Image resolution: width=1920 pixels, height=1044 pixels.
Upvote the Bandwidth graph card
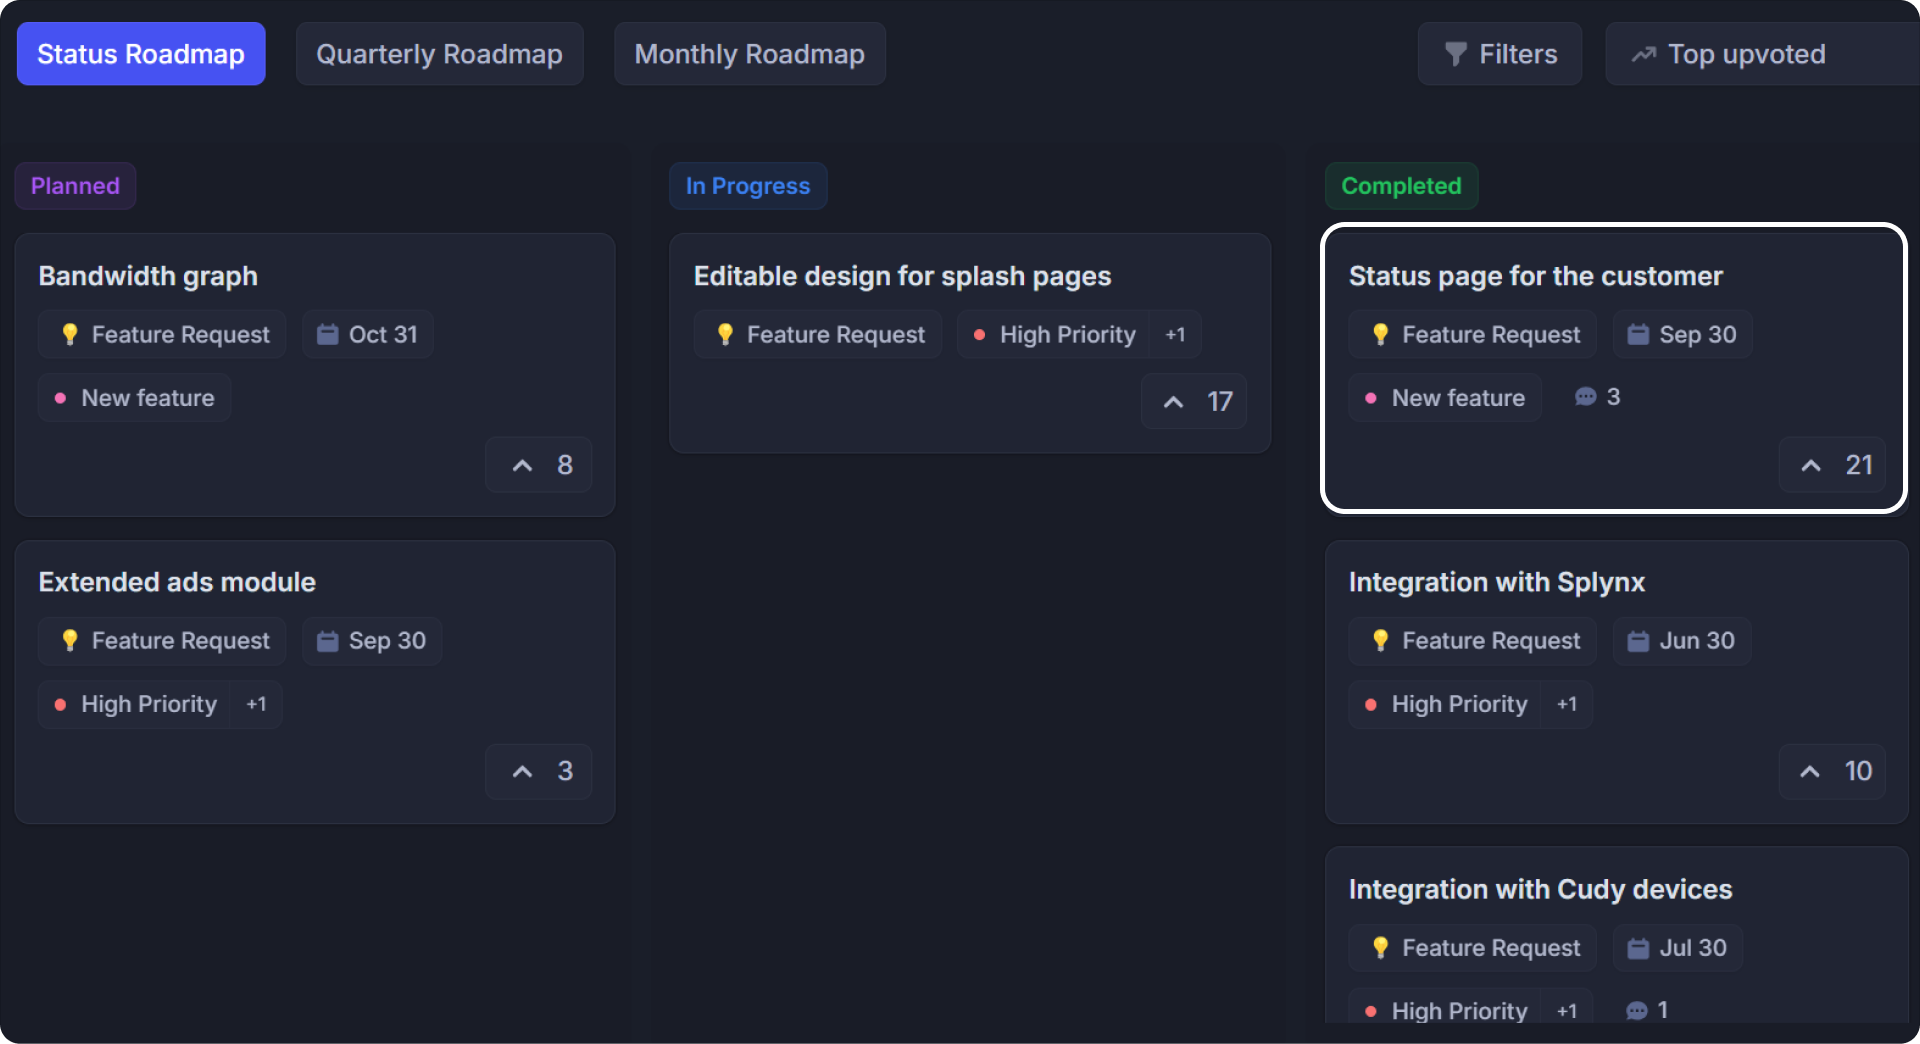[538, 465]
